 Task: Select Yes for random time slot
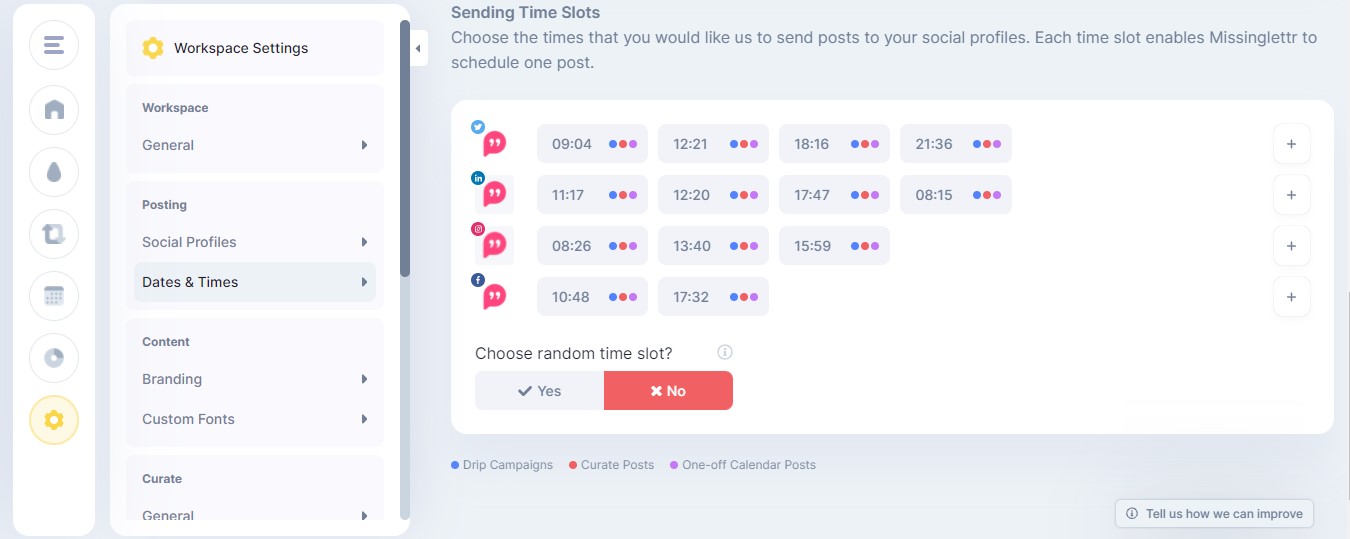point(539,391)
